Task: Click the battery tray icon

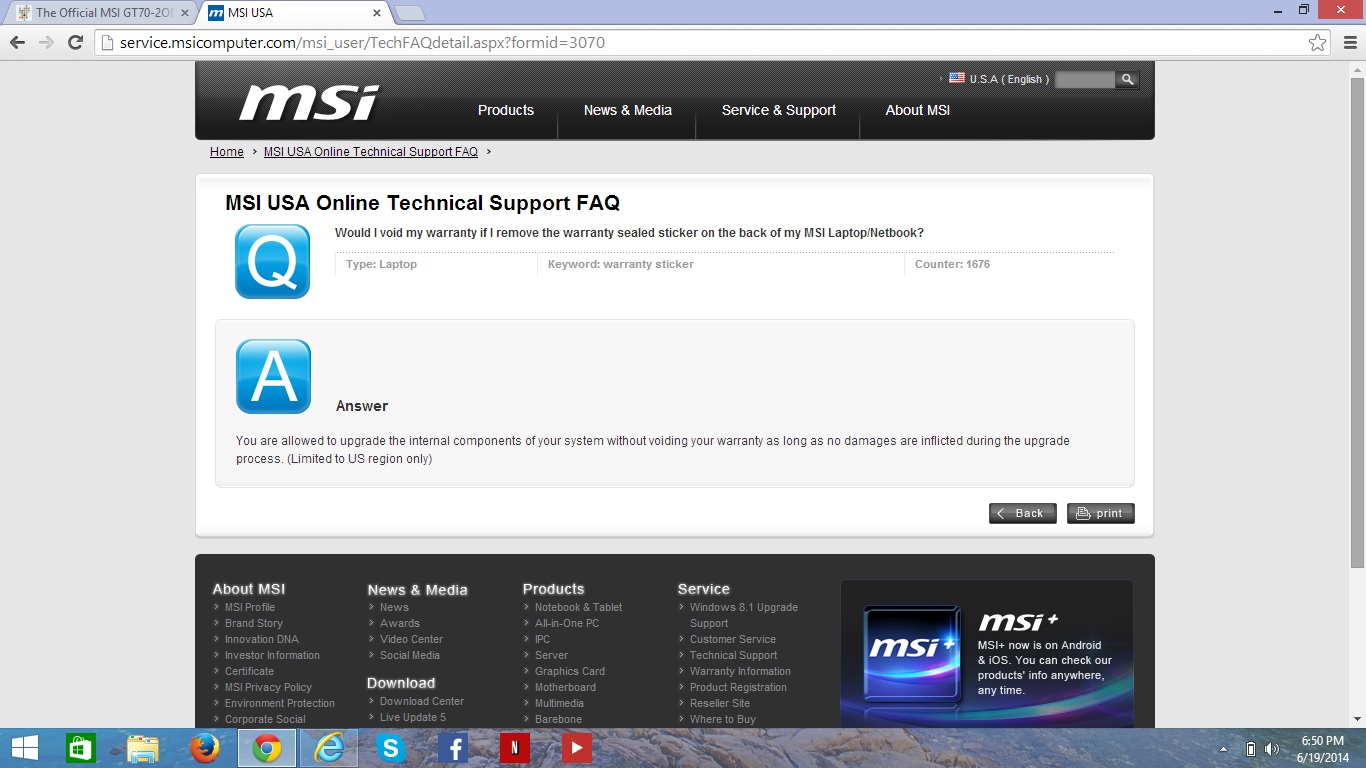Action: [1250, 749]
